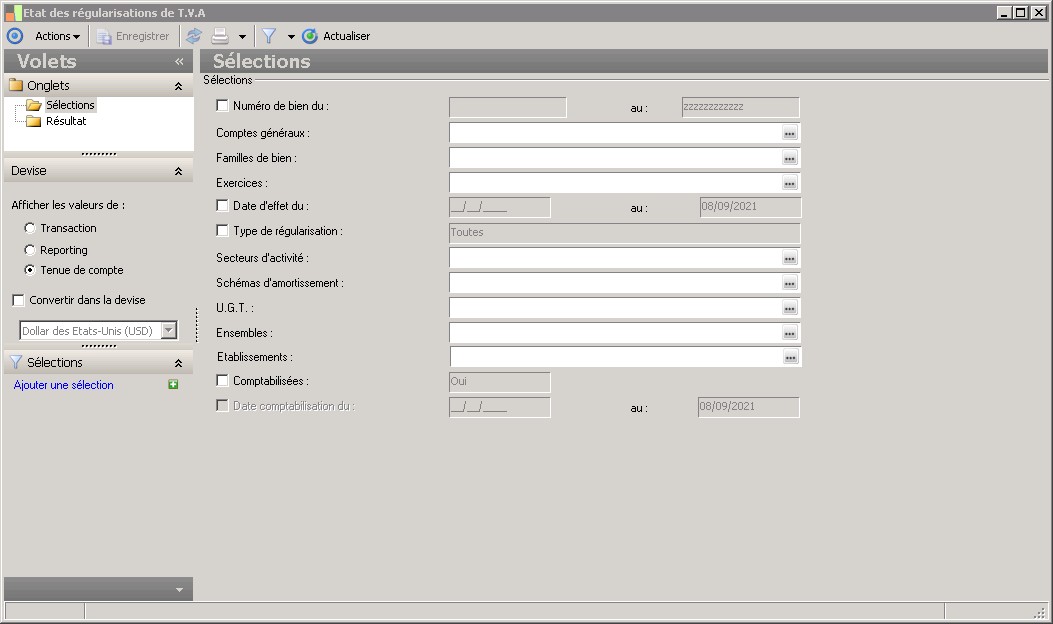Open the printer dropdown arrow
This screenshot has width=1053, height=624.
point(242,37)
